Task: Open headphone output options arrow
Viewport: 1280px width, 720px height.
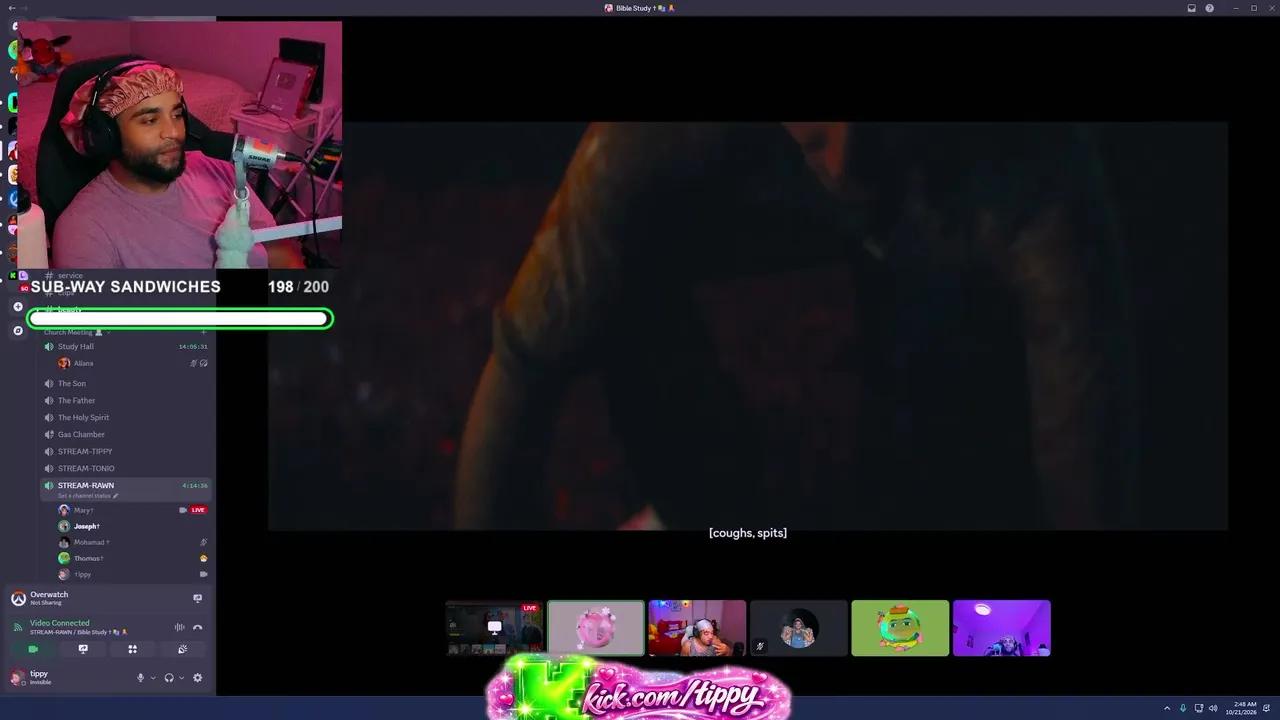Action: click(x=181, y=678)
